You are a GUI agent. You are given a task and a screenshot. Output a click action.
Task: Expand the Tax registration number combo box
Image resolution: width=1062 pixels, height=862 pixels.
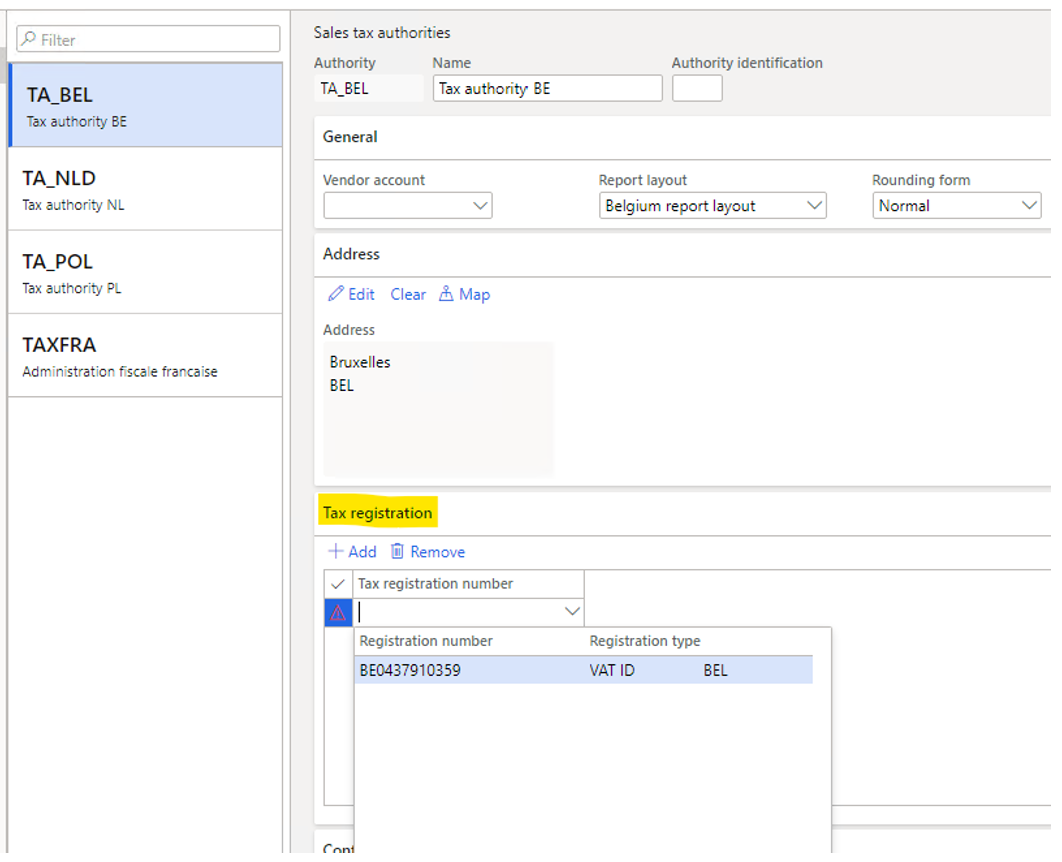[571, 611]
